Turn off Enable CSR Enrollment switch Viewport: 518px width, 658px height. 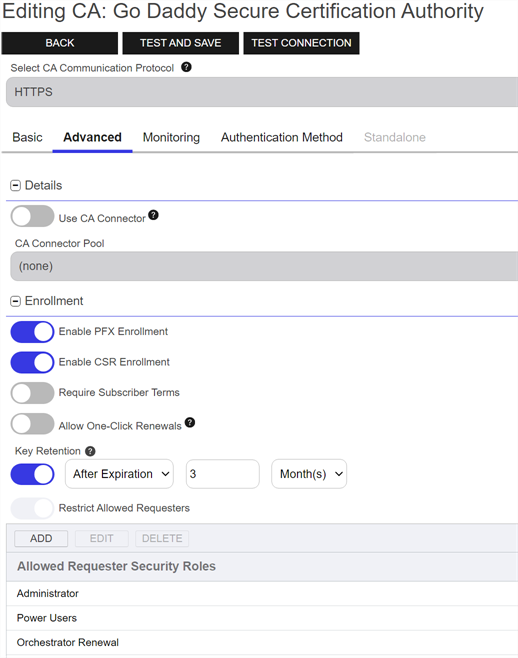pos(32,362)
